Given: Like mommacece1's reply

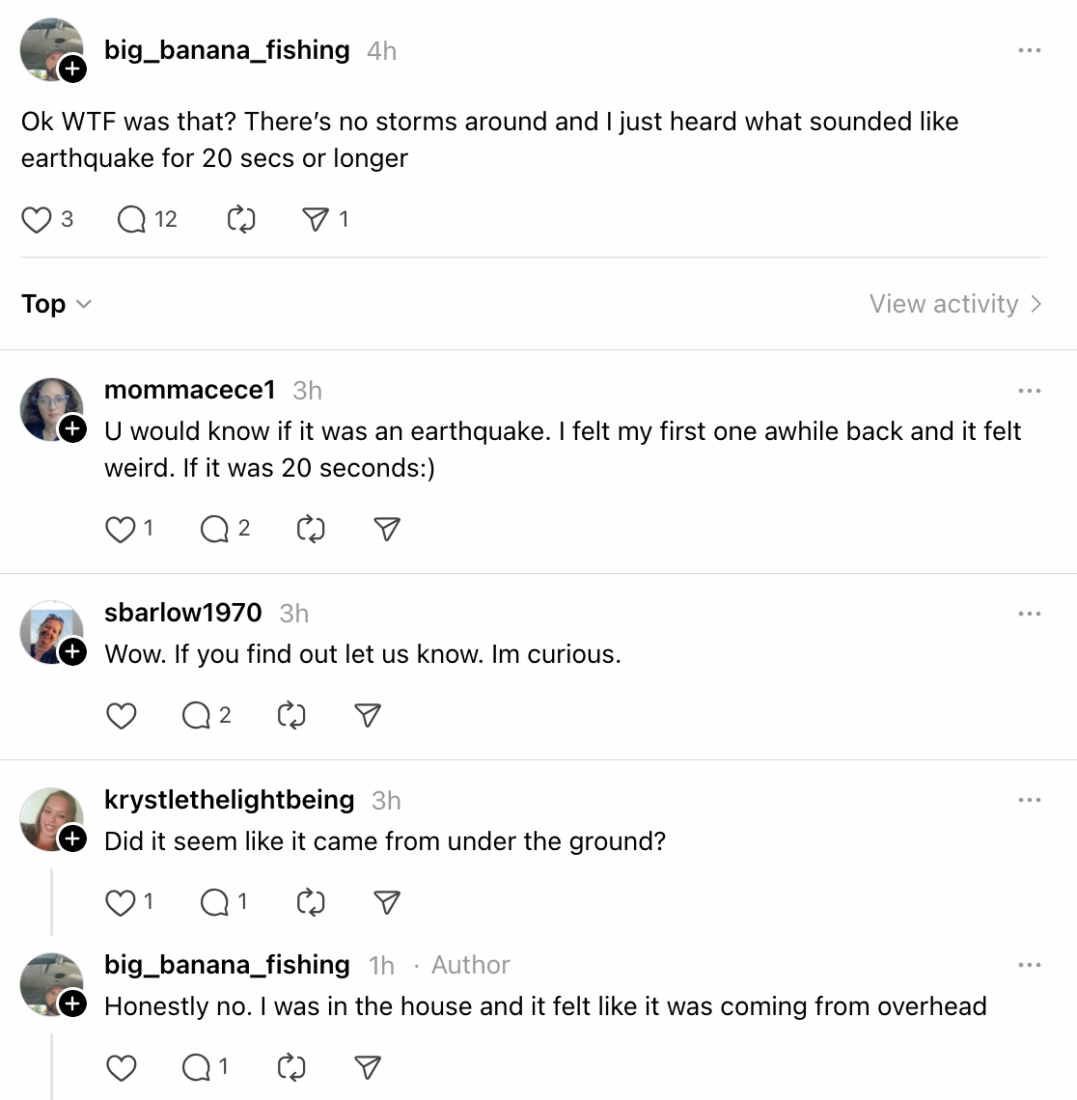Looking at the screenshot, I should [x=119, y=529].
